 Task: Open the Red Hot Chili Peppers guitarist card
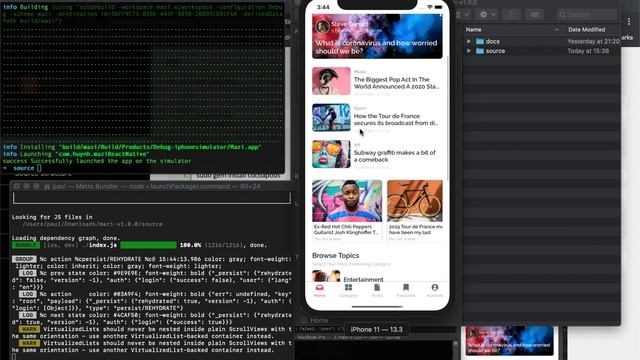[x=347, y=211]
